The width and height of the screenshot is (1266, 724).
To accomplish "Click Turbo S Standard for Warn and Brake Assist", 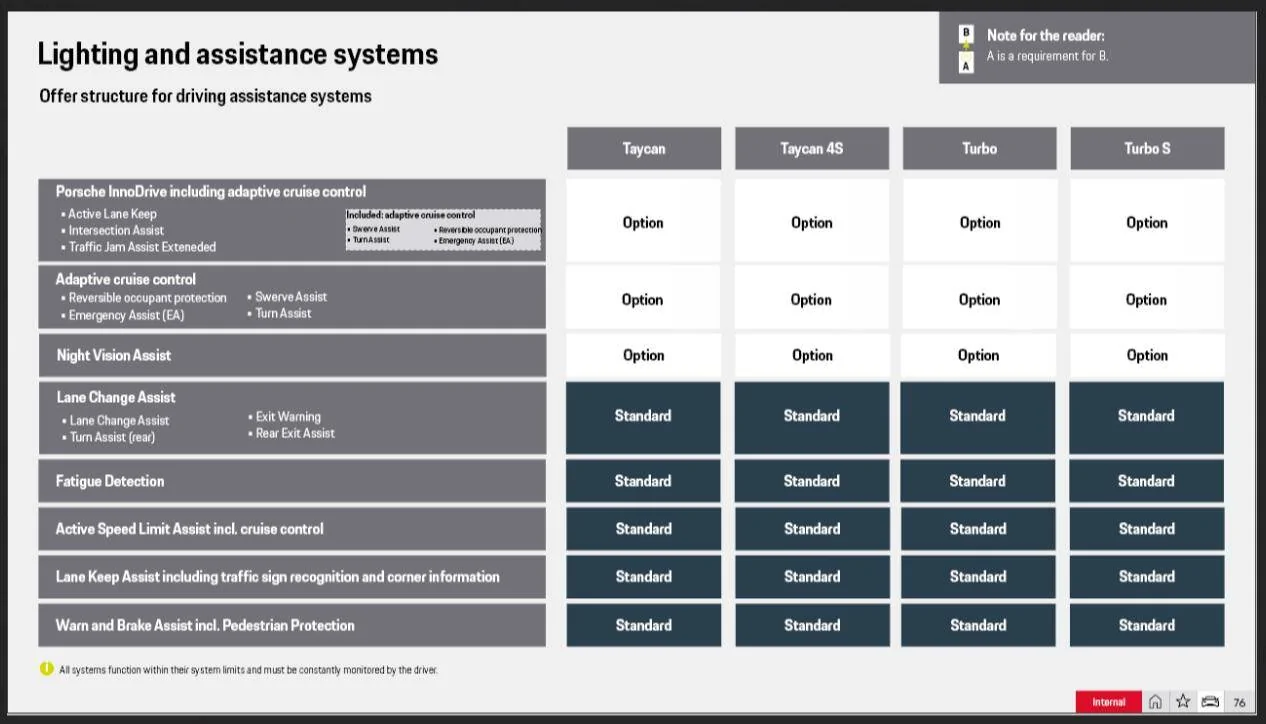I will pos(1147,625).
